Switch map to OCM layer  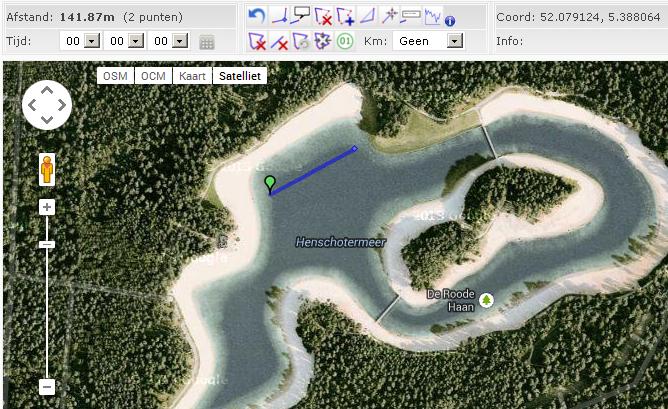pos(153,76)
